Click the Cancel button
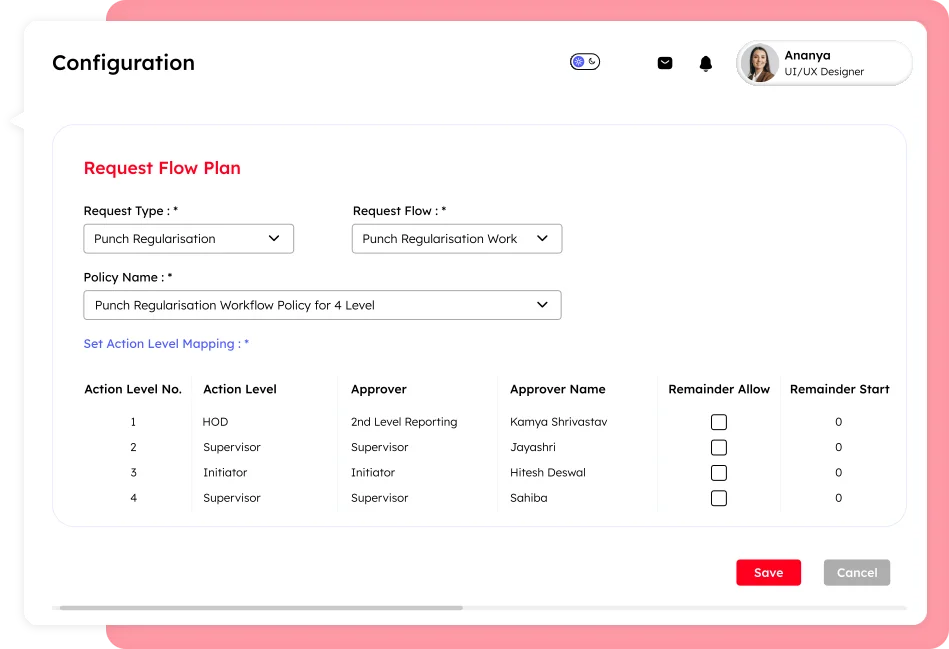 tap(856, 572)
